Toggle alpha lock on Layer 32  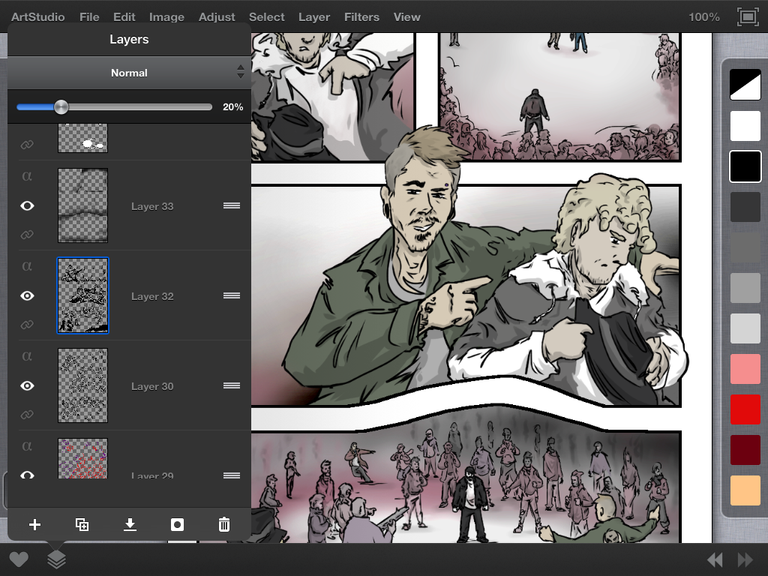tap(27, 266)
